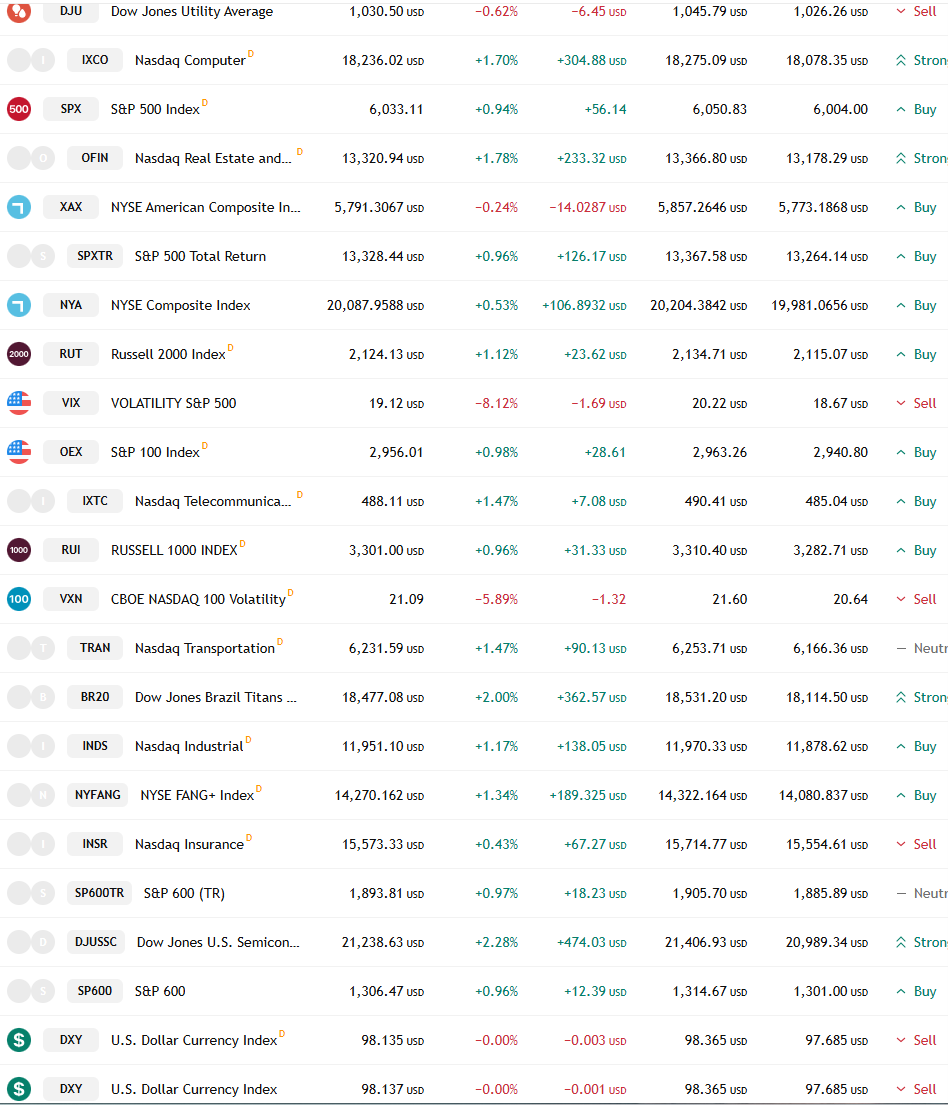The height and width of the screenshot is (1105, 948).
Task: Click the Buy rating for NYFANG
Action: [x=916, y=795]
